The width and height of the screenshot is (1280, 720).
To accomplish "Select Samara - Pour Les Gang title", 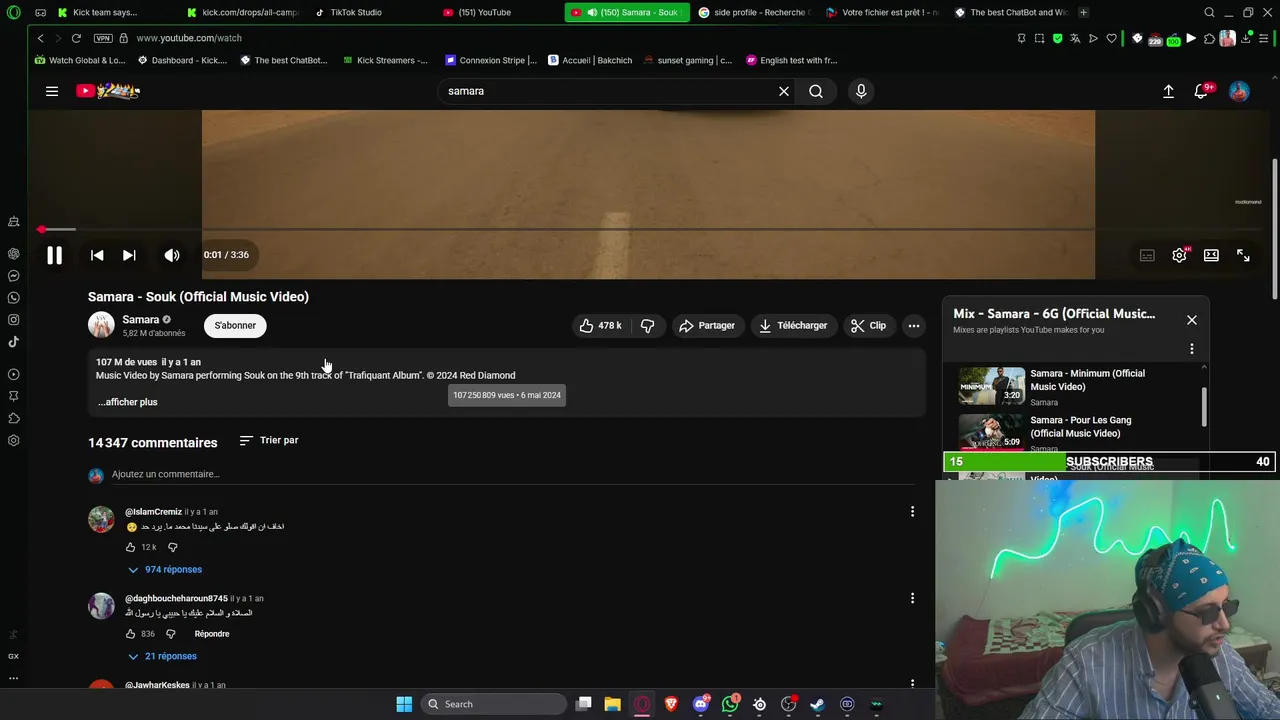I will pyautogui.click(x=1081, y=427).
